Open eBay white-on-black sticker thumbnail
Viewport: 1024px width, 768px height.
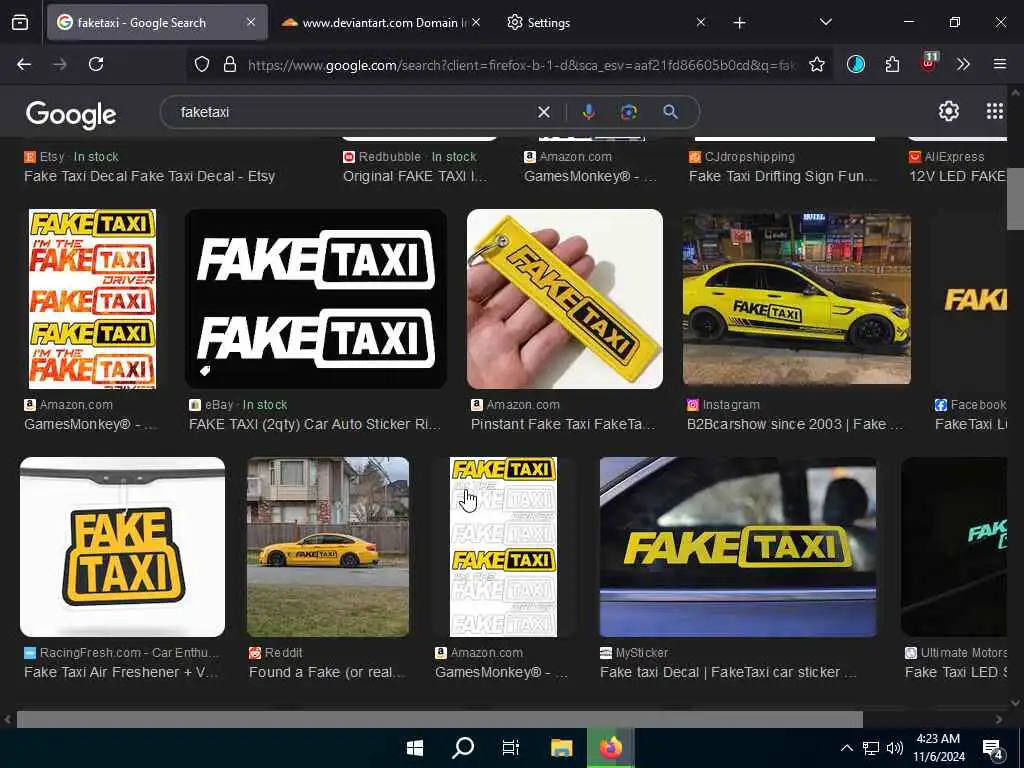[x=316, y=299]
